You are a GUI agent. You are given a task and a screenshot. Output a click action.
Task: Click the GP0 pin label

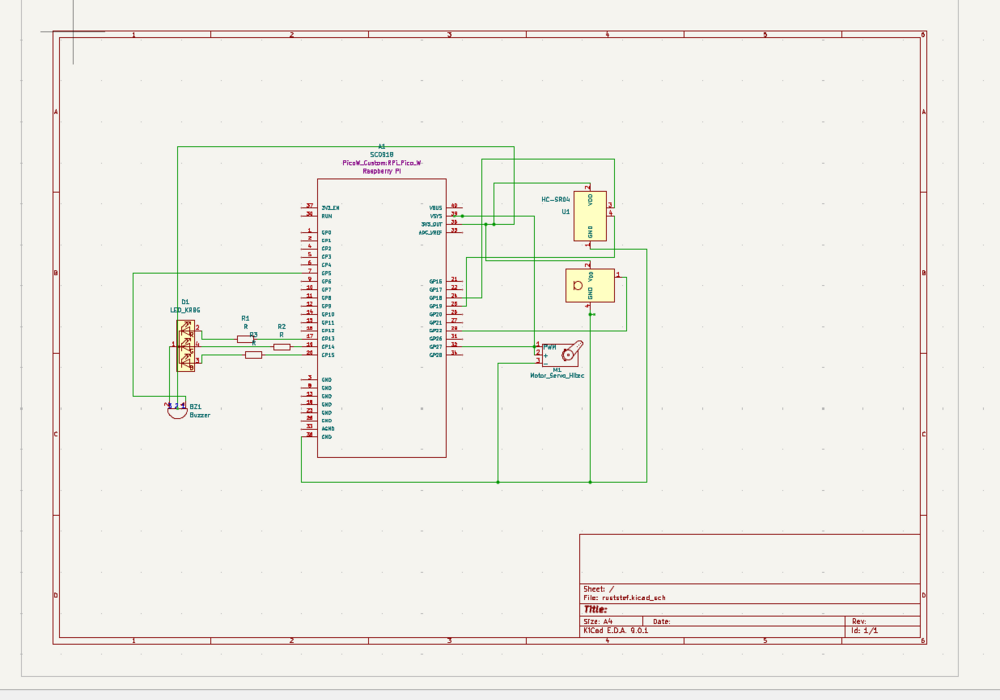(x=326, y=233)
